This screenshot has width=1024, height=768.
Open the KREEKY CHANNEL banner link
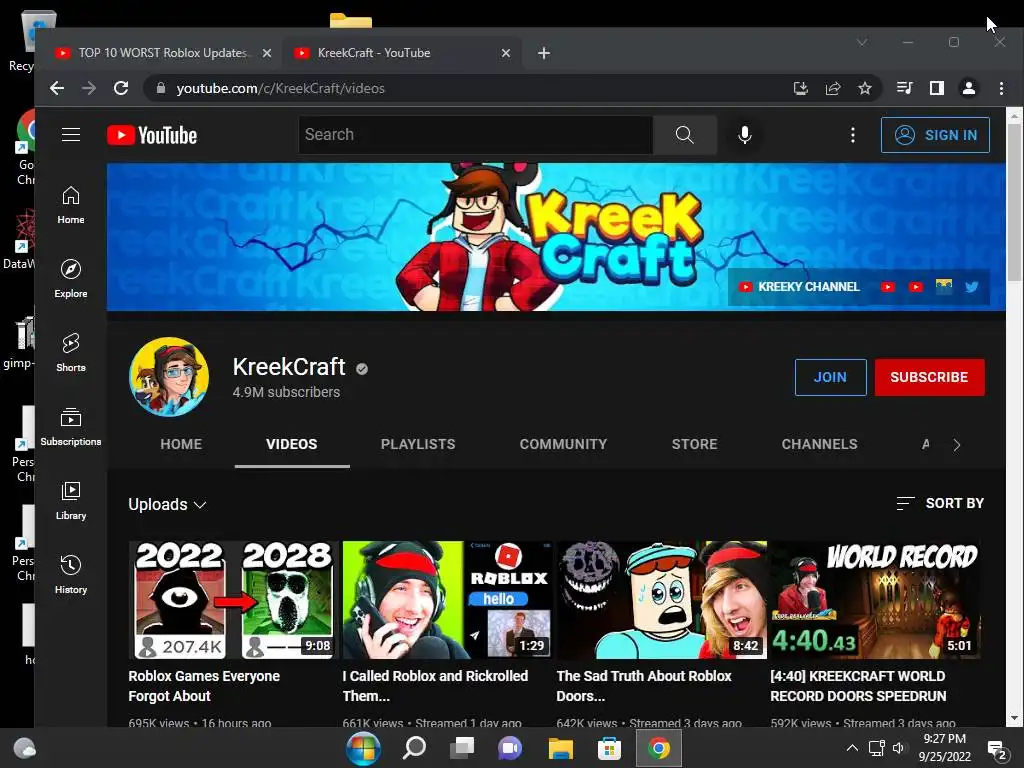(799, 287)
